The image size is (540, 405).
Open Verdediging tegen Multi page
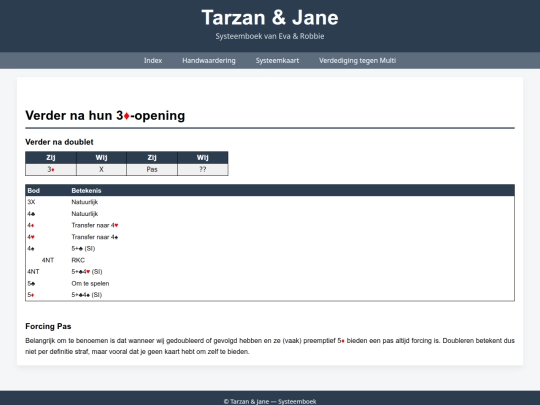point(357,61)
